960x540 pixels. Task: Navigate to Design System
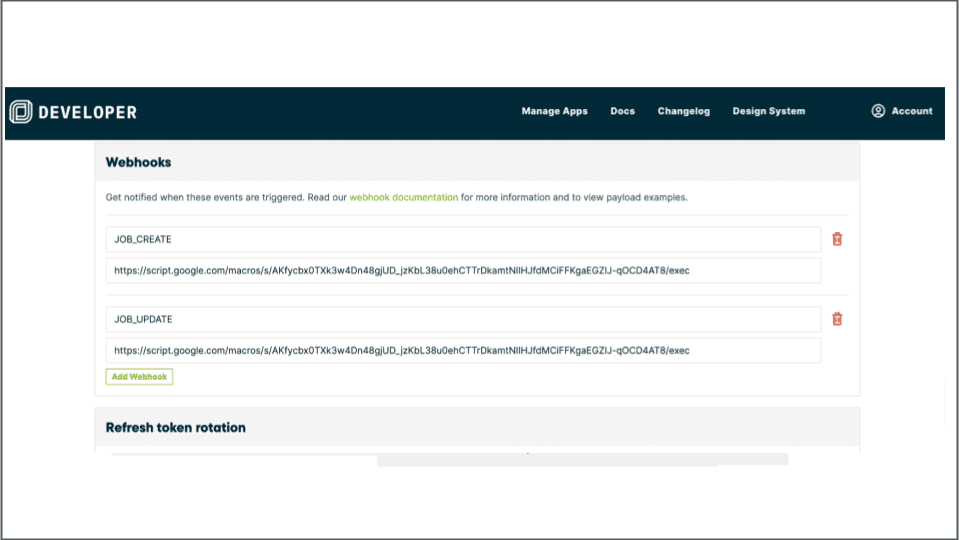768,111
